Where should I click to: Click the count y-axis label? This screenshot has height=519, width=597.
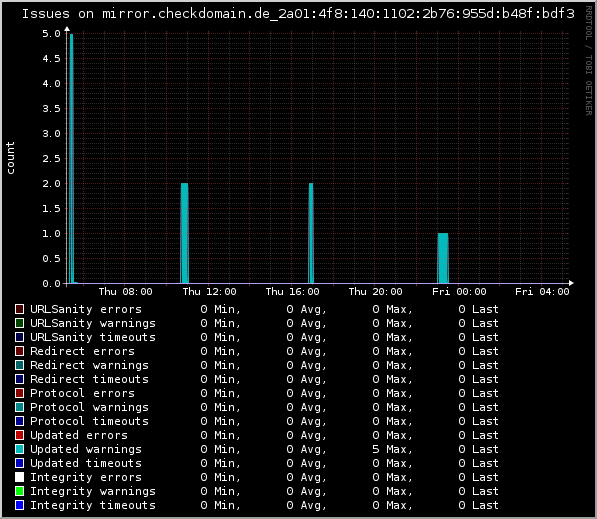click(x=10, y=158)
